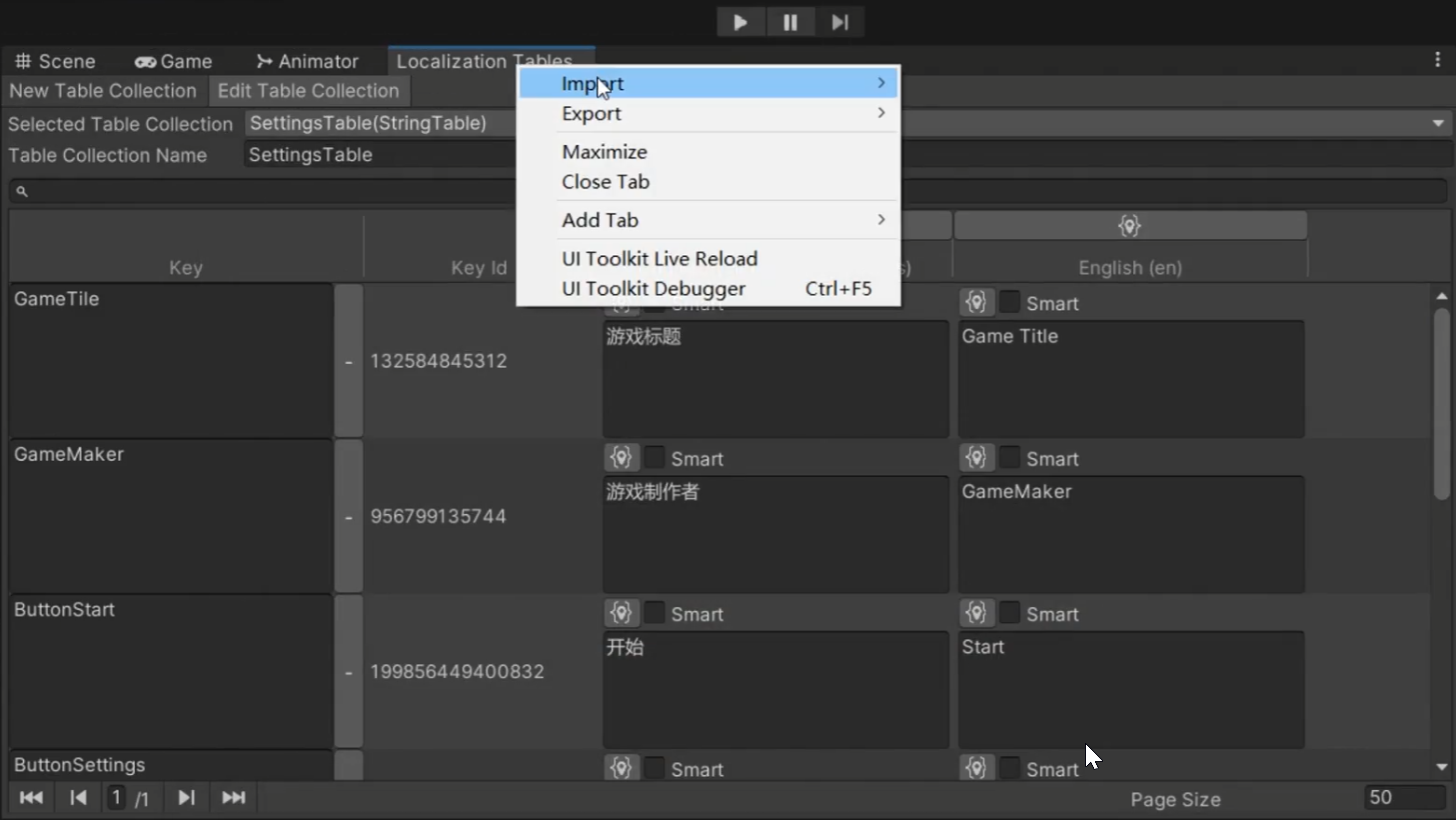
Task: Go to the previous page
Action: coord(78,797)
